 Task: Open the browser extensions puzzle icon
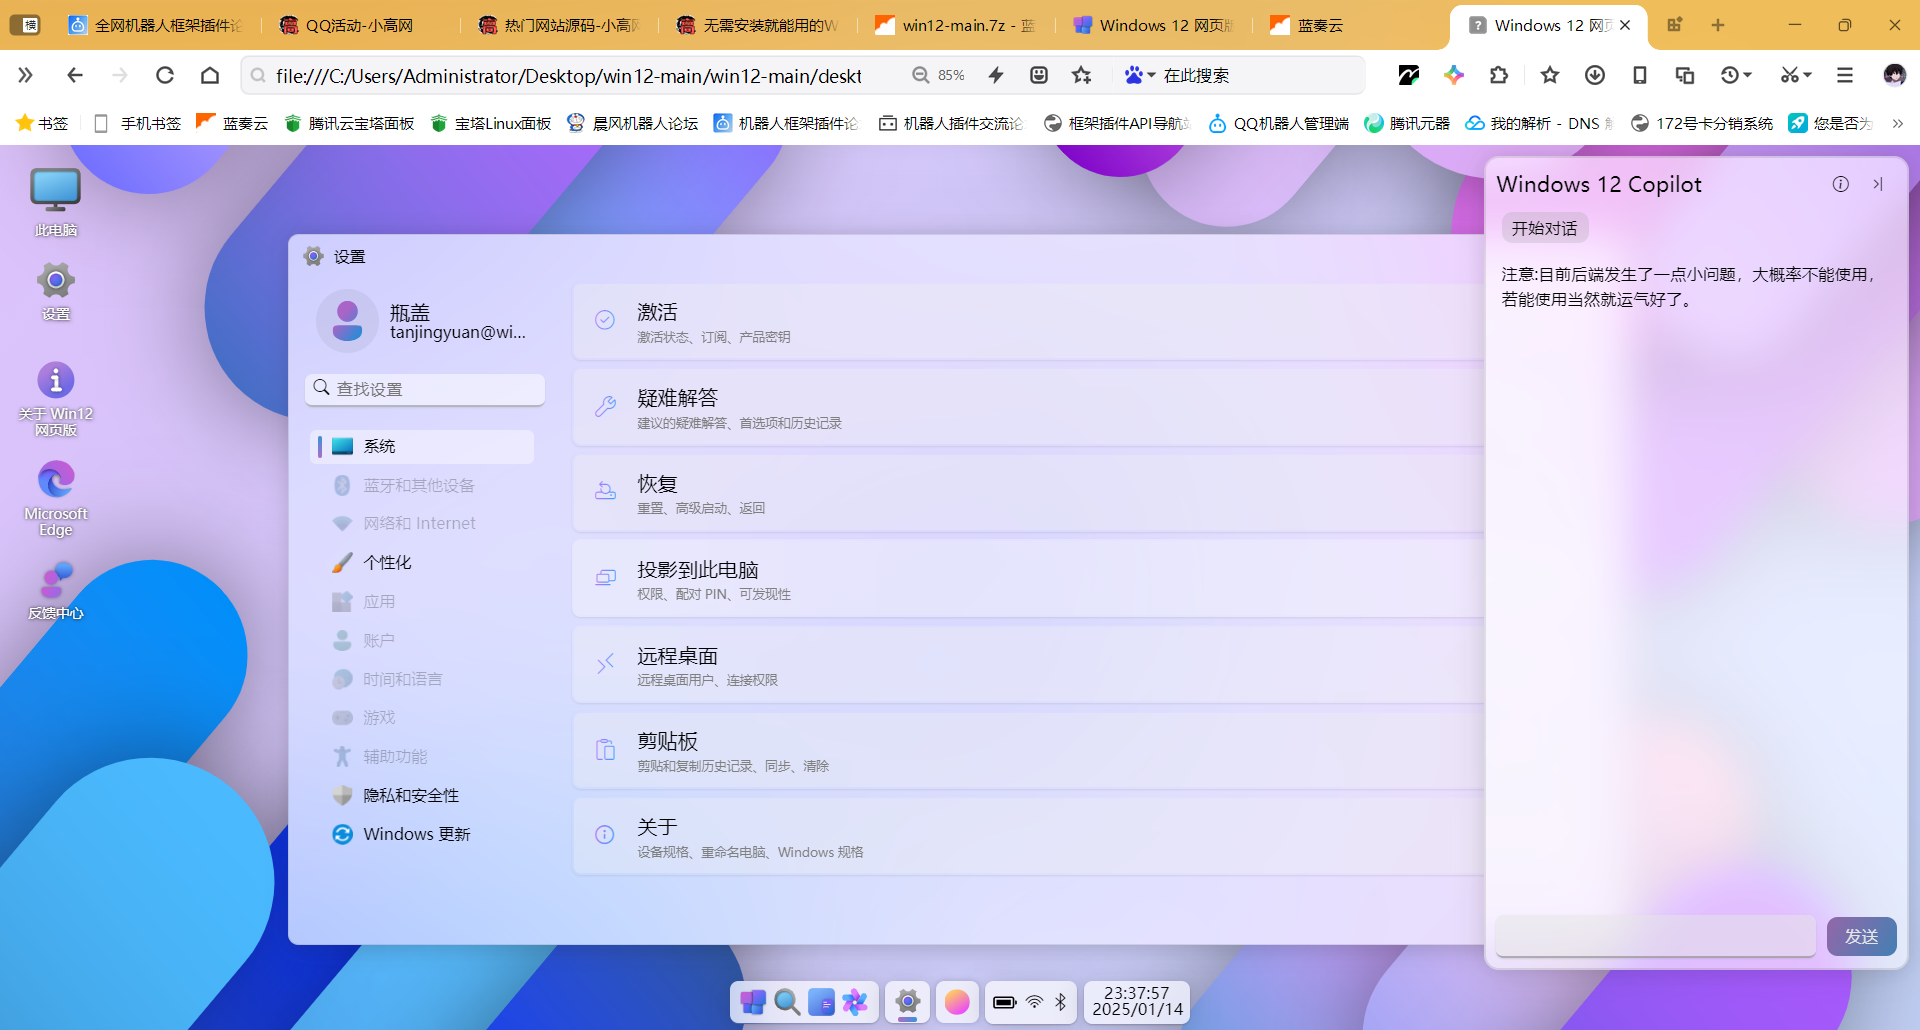point(1499,75)
